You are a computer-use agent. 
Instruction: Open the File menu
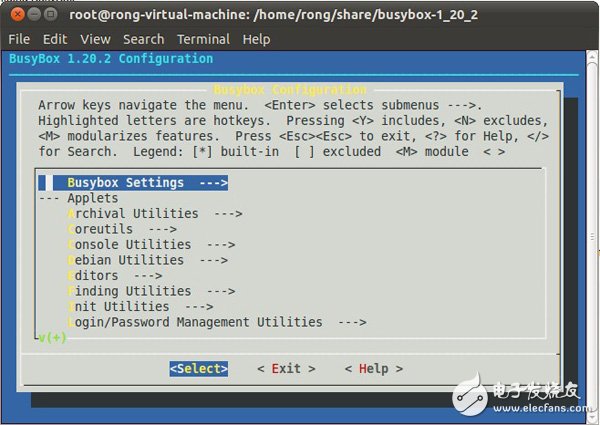pos(19,39)
